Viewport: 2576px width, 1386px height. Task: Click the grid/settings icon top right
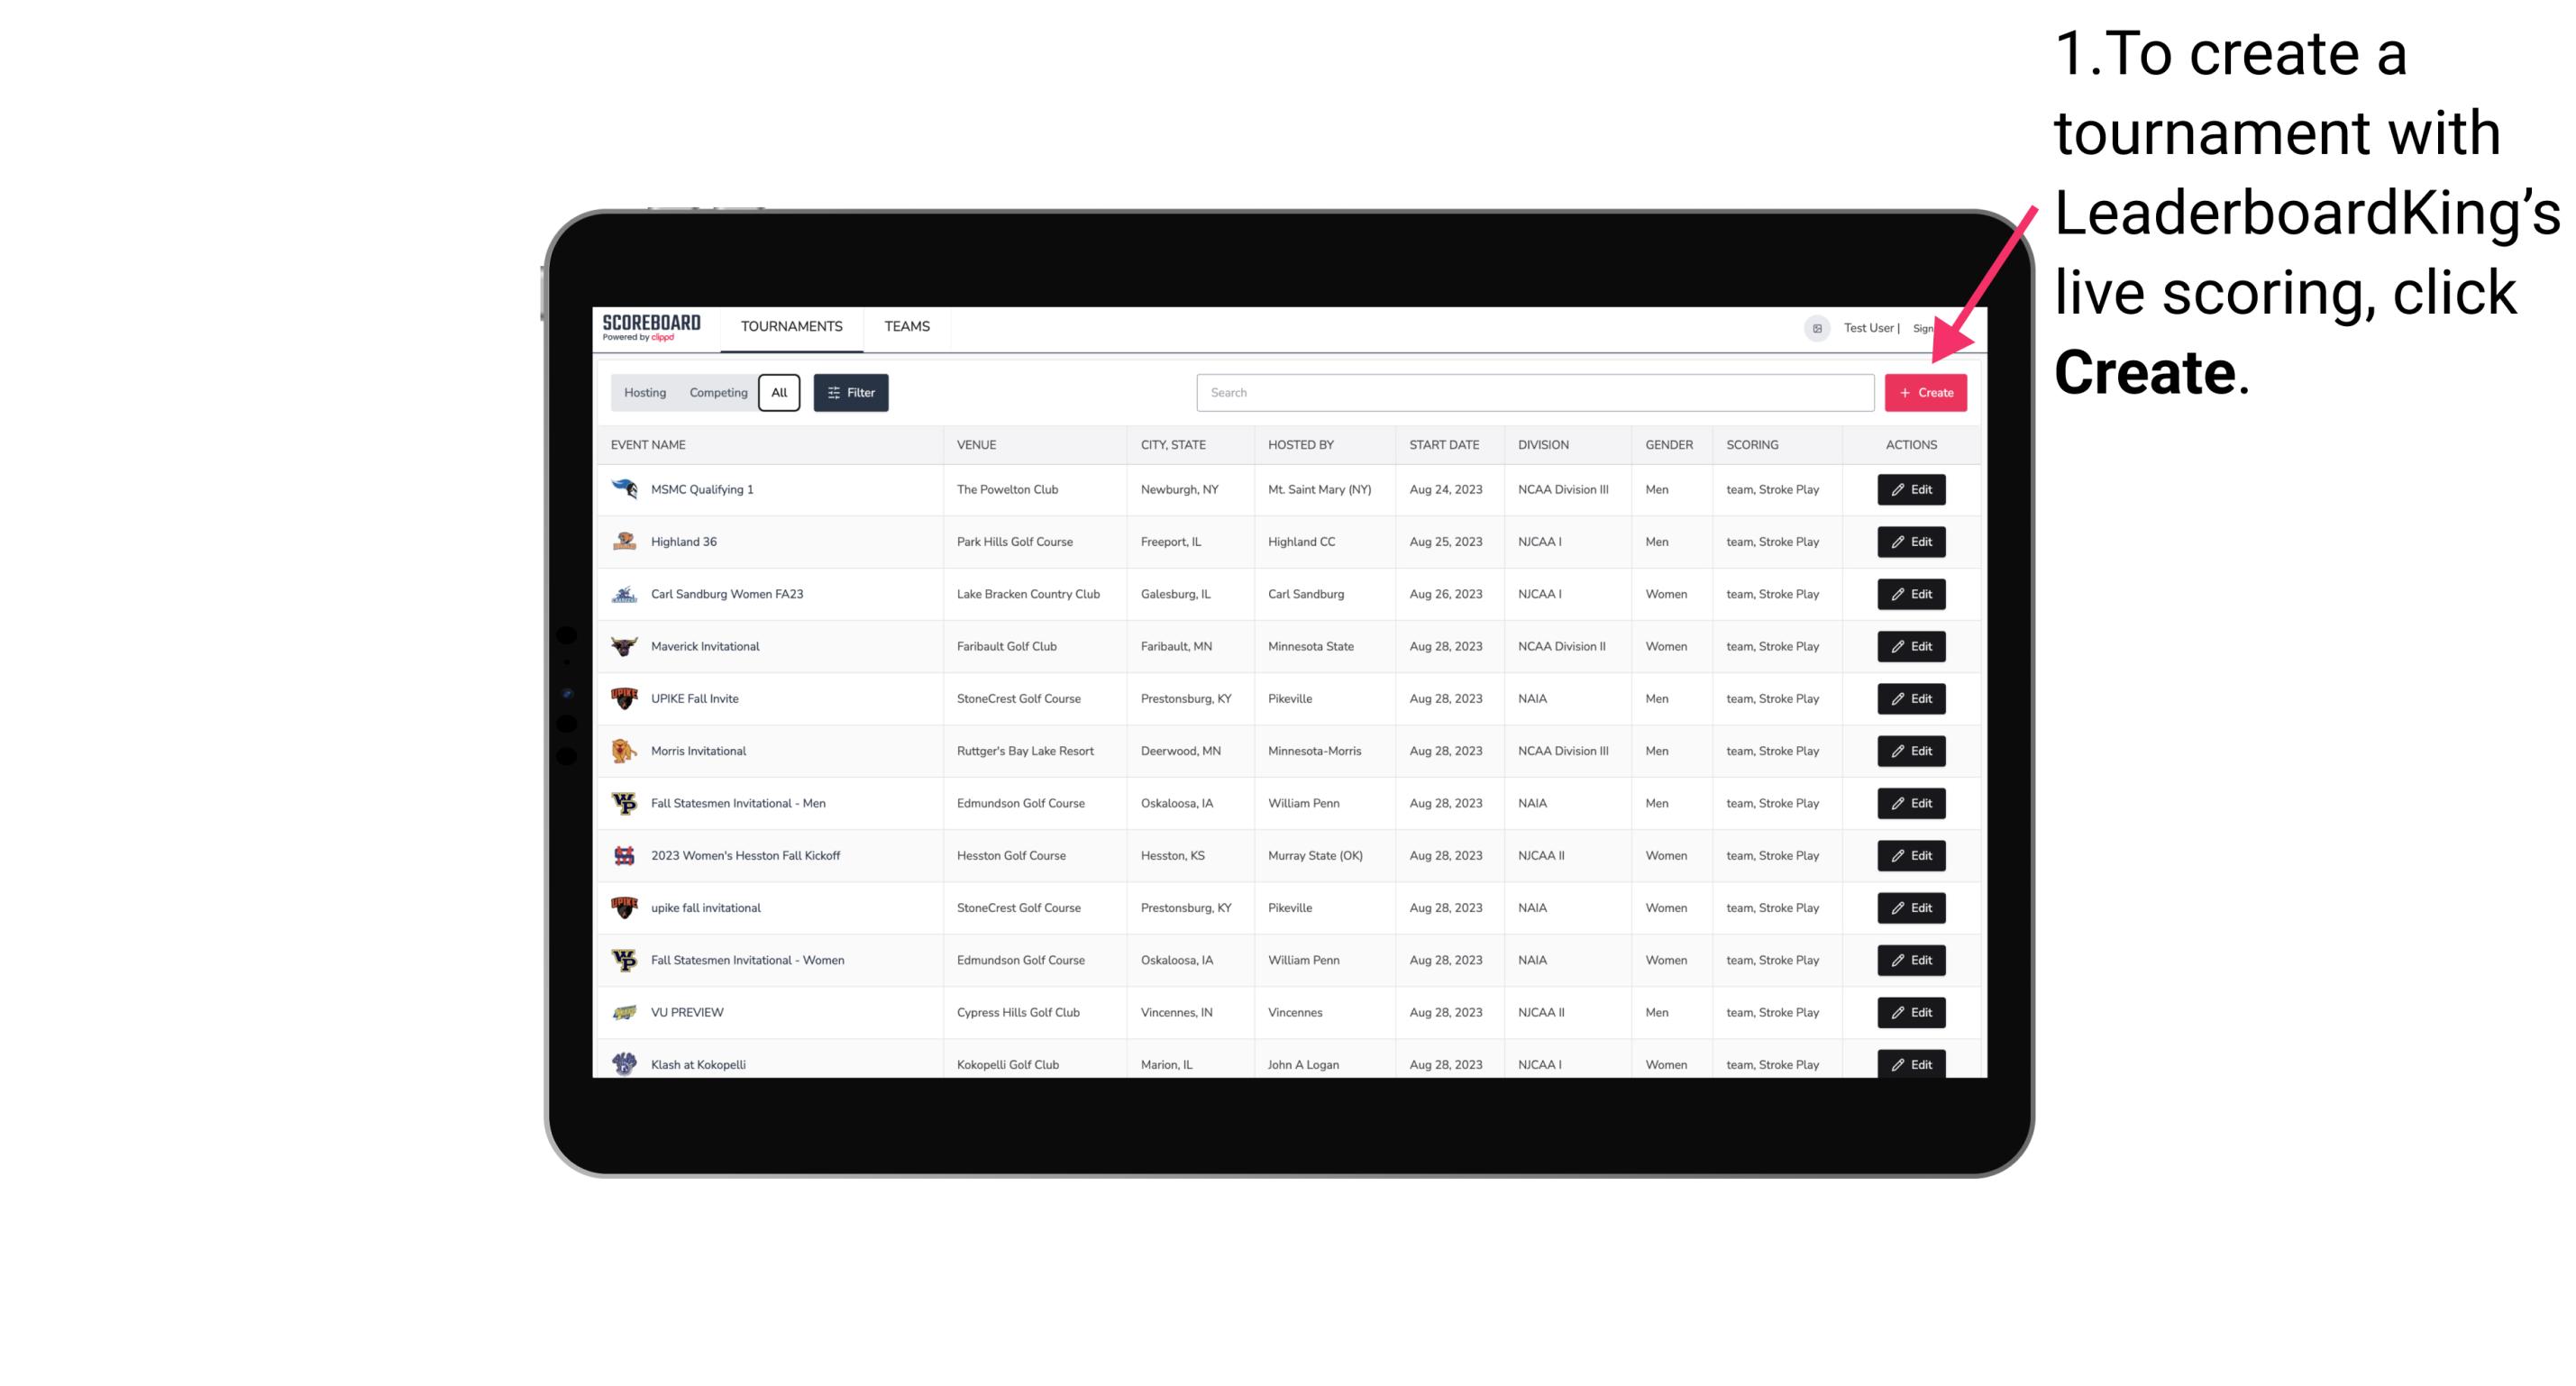click(x=1816, y=326)
